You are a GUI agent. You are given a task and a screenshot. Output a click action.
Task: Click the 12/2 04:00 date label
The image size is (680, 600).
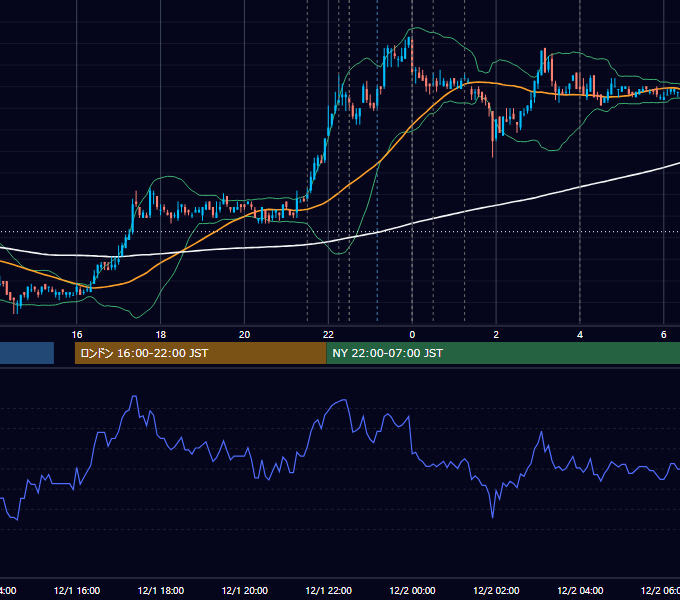pyautogui.click(x=580, y=590)
